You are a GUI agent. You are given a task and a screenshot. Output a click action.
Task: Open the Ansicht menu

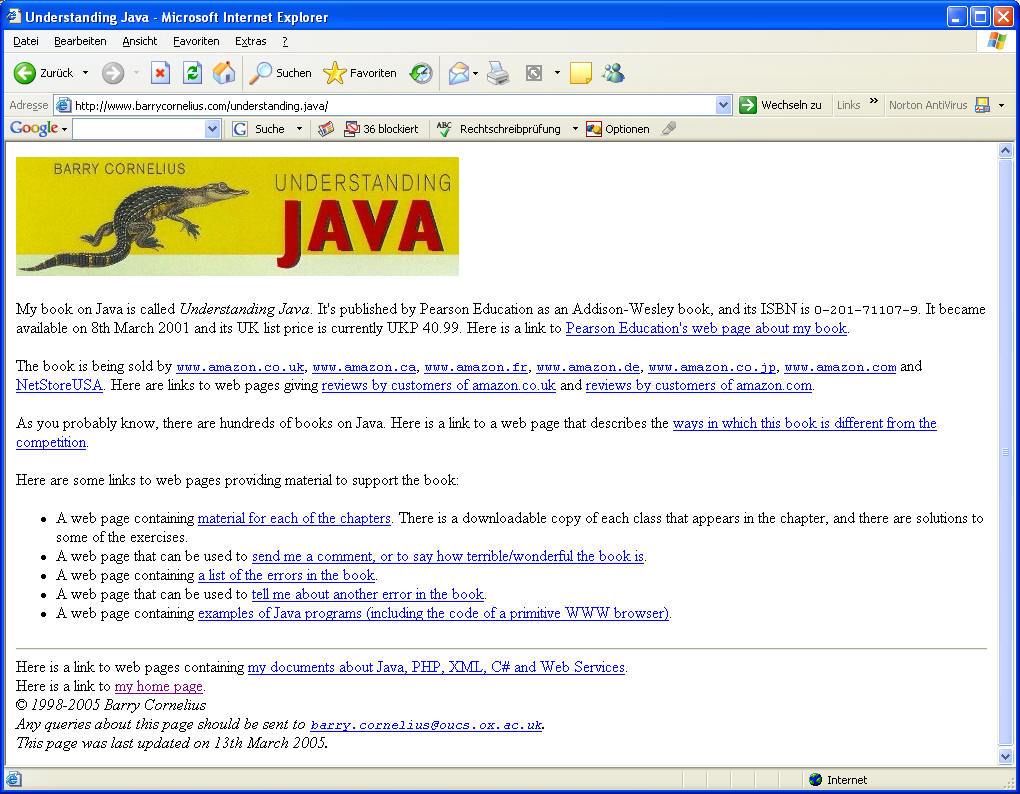[x=140, y=41]
